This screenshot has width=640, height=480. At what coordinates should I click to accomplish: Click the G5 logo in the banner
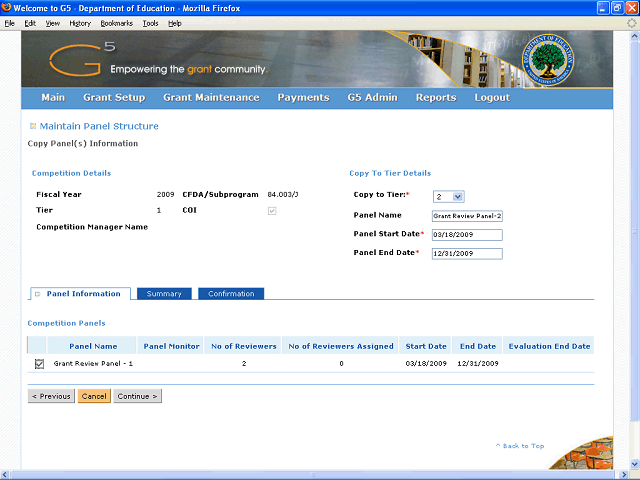[82, 59]
